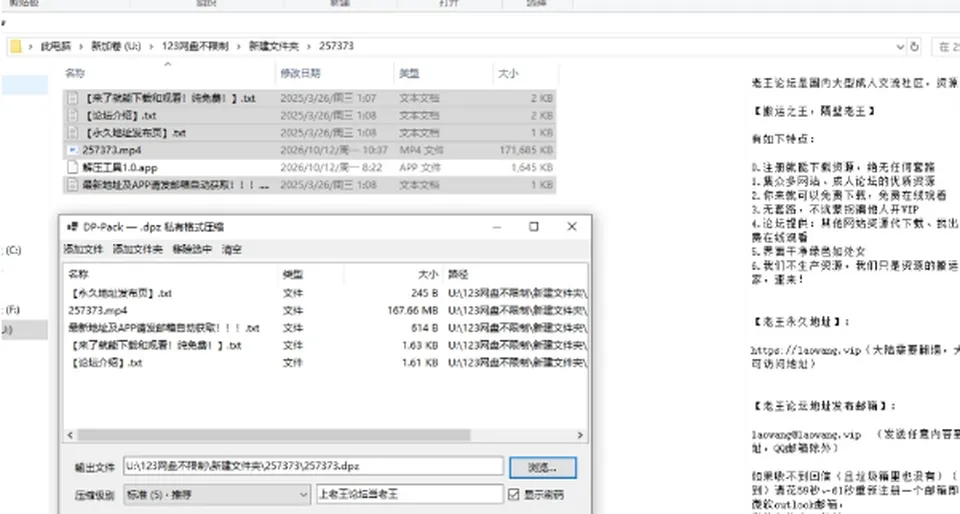Click the refresh icon beside the address bar
Screen dimensions: 960x514
[x=914, y=47]
